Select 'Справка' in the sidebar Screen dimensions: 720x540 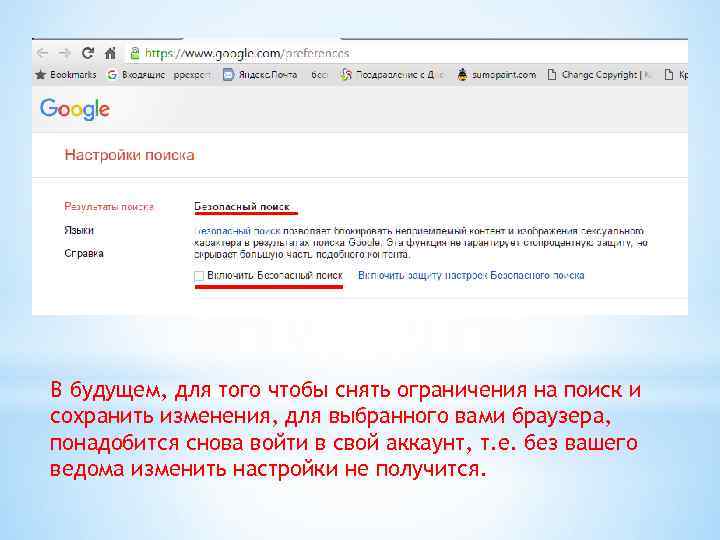pos(84,253)
